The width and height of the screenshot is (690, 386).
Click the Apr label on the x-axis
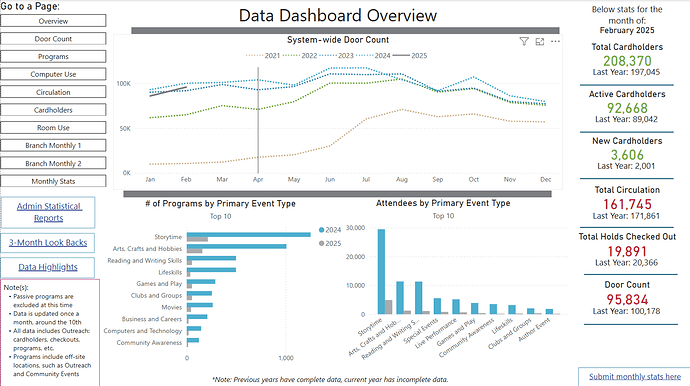[258, 180]
